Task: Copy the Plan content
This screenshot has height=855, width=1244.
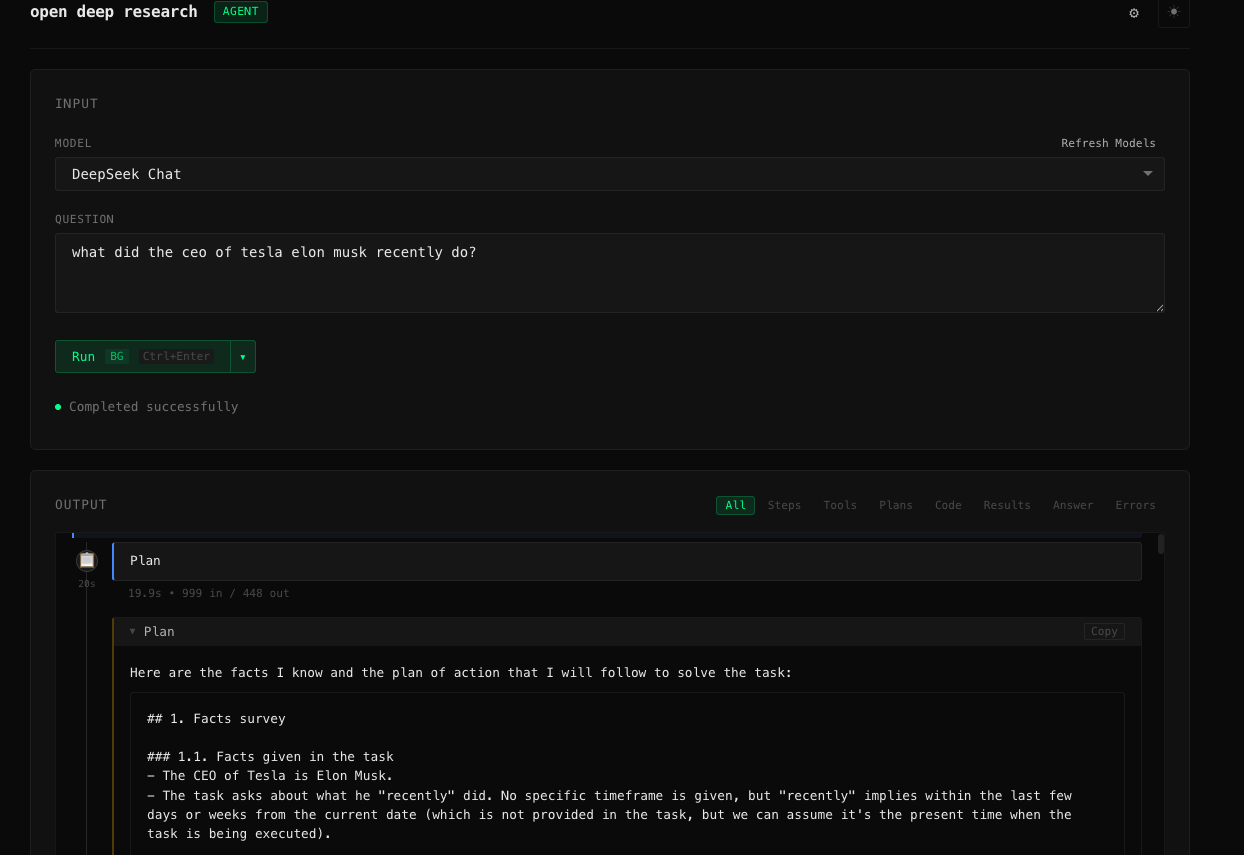Action: (1103, 631)
